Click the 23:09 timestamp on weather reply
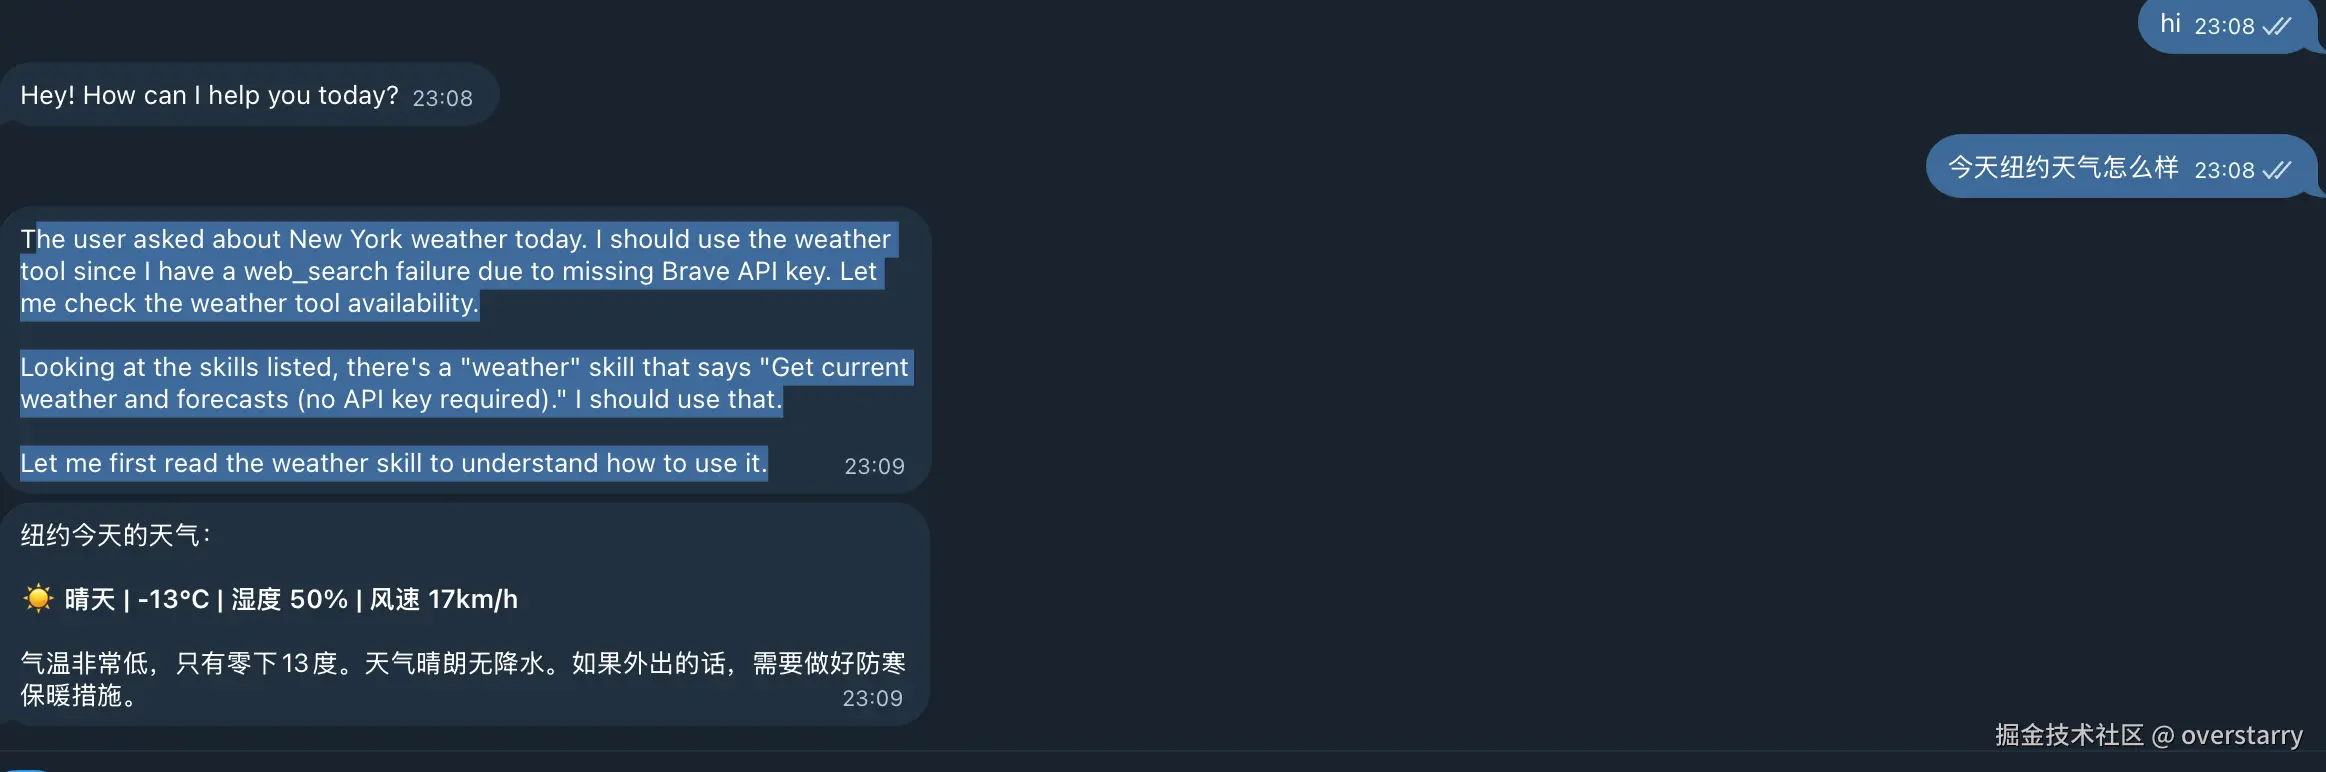Viewport: 2326px width, 772px height. (872, 698)
